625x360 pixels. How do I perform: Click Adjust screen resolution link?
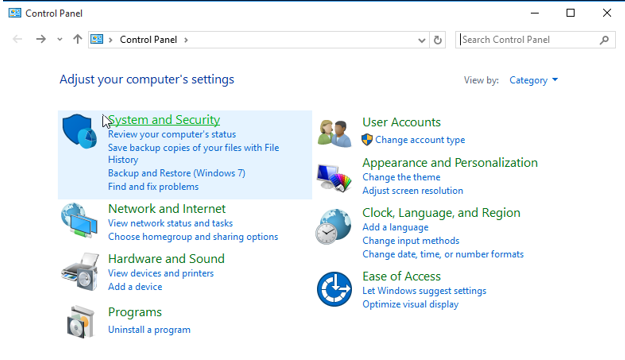[413, 191]
